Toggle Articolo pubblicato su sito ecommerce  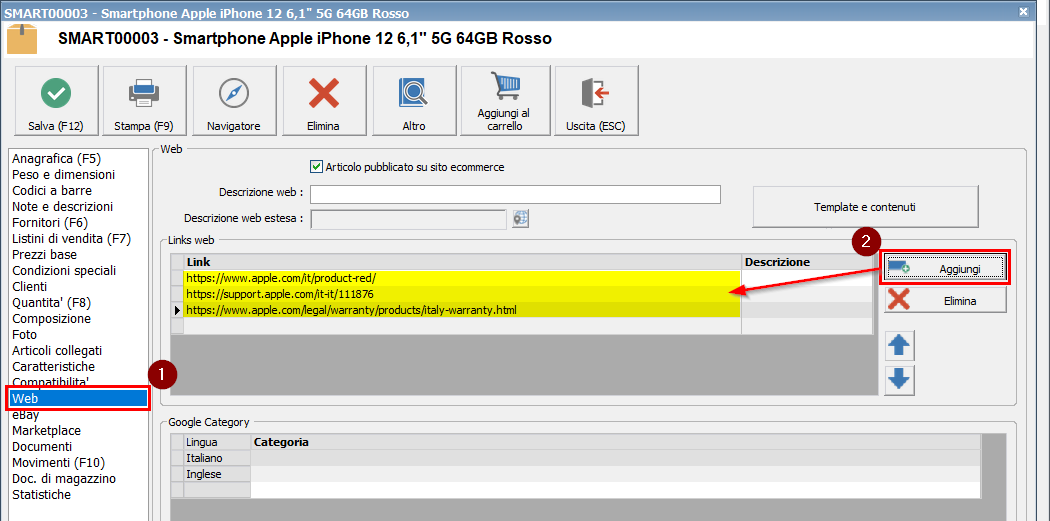click(x=317, y=167)
